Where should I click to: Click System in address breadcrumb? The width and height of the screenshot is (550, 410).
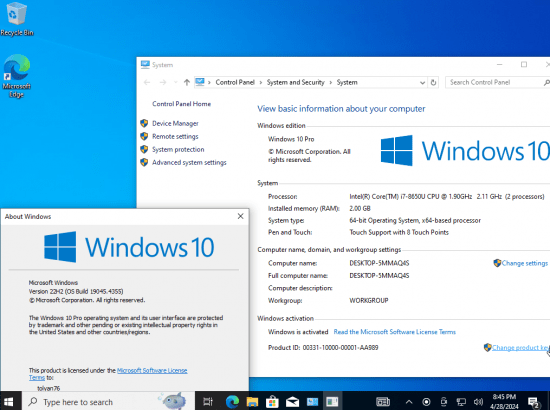[347, 82]
